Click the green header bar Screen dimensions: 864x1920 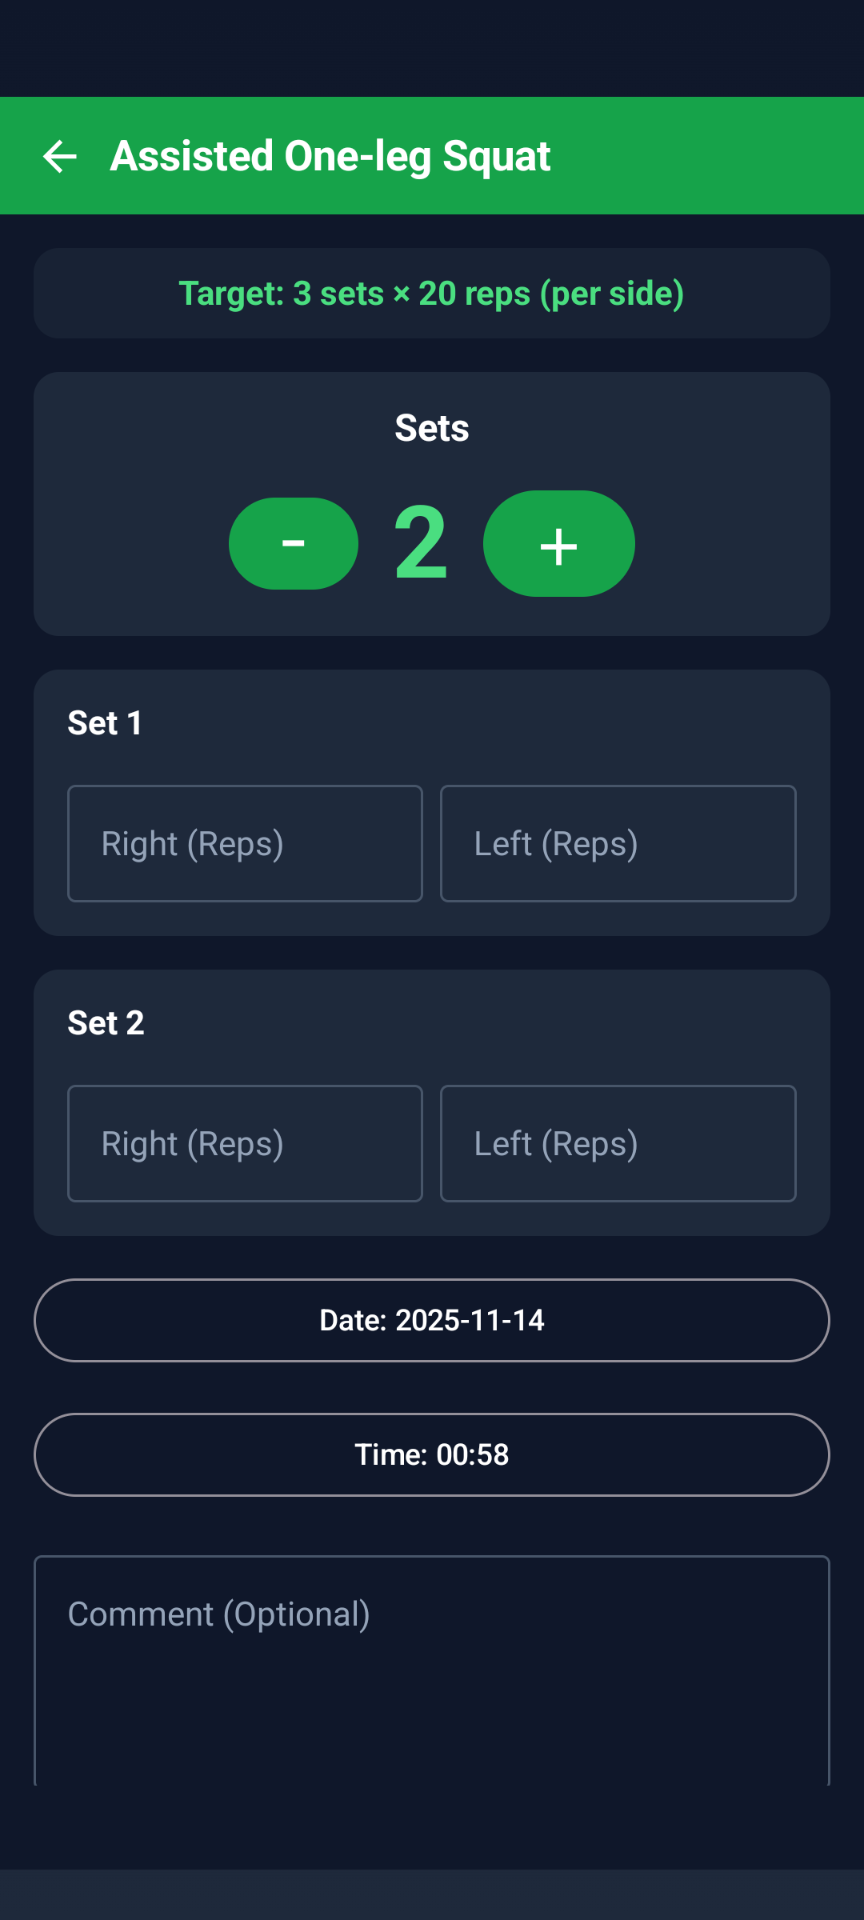pos(720,156)
